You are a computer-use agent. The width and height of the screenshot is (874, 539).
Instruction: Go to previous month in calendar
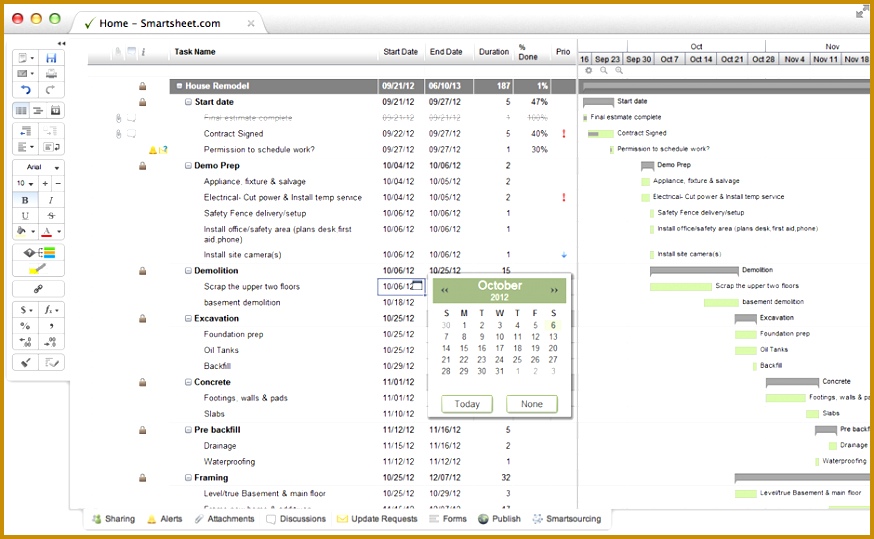445,290
